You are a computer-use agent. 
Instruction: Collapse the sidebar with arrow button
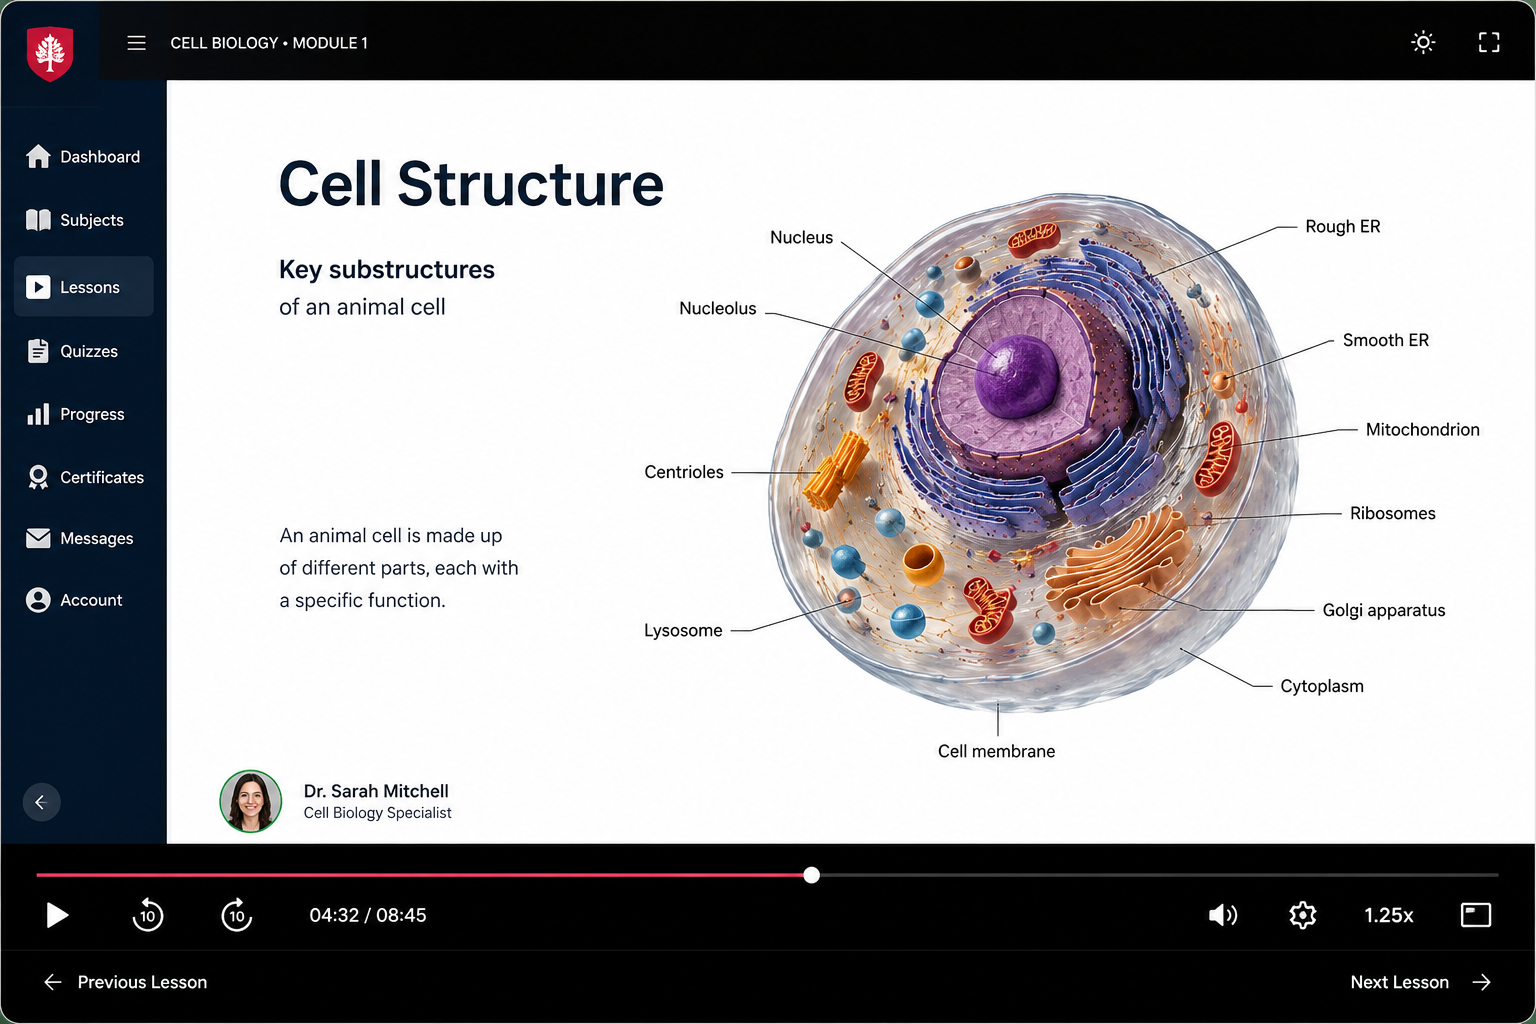coord(41,802)
